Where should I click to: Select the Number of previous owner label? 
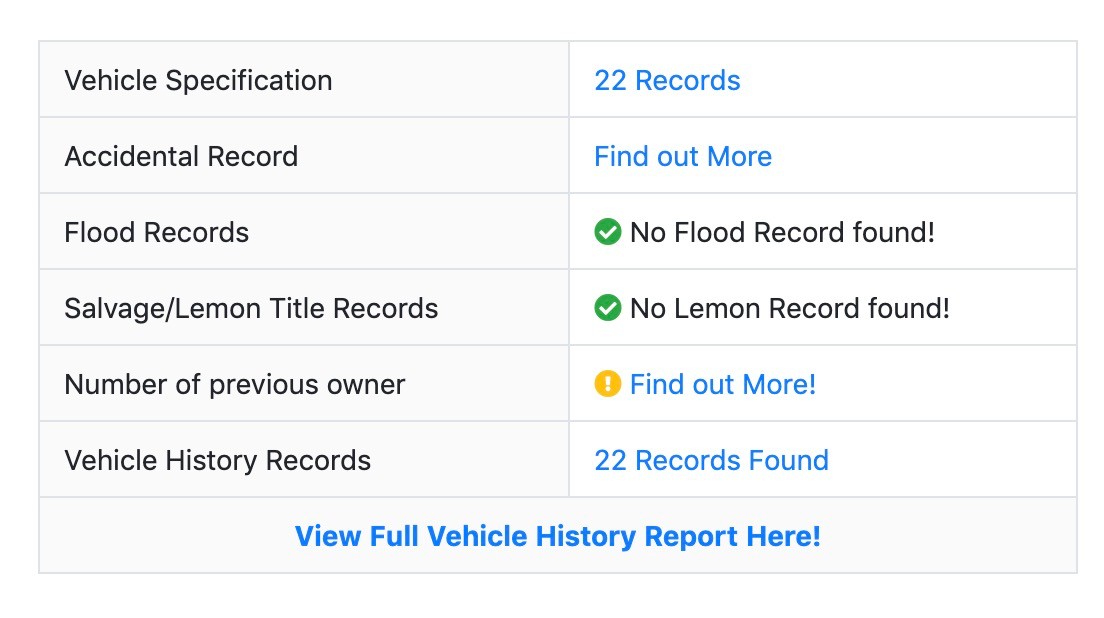click(x=234, y=383)
